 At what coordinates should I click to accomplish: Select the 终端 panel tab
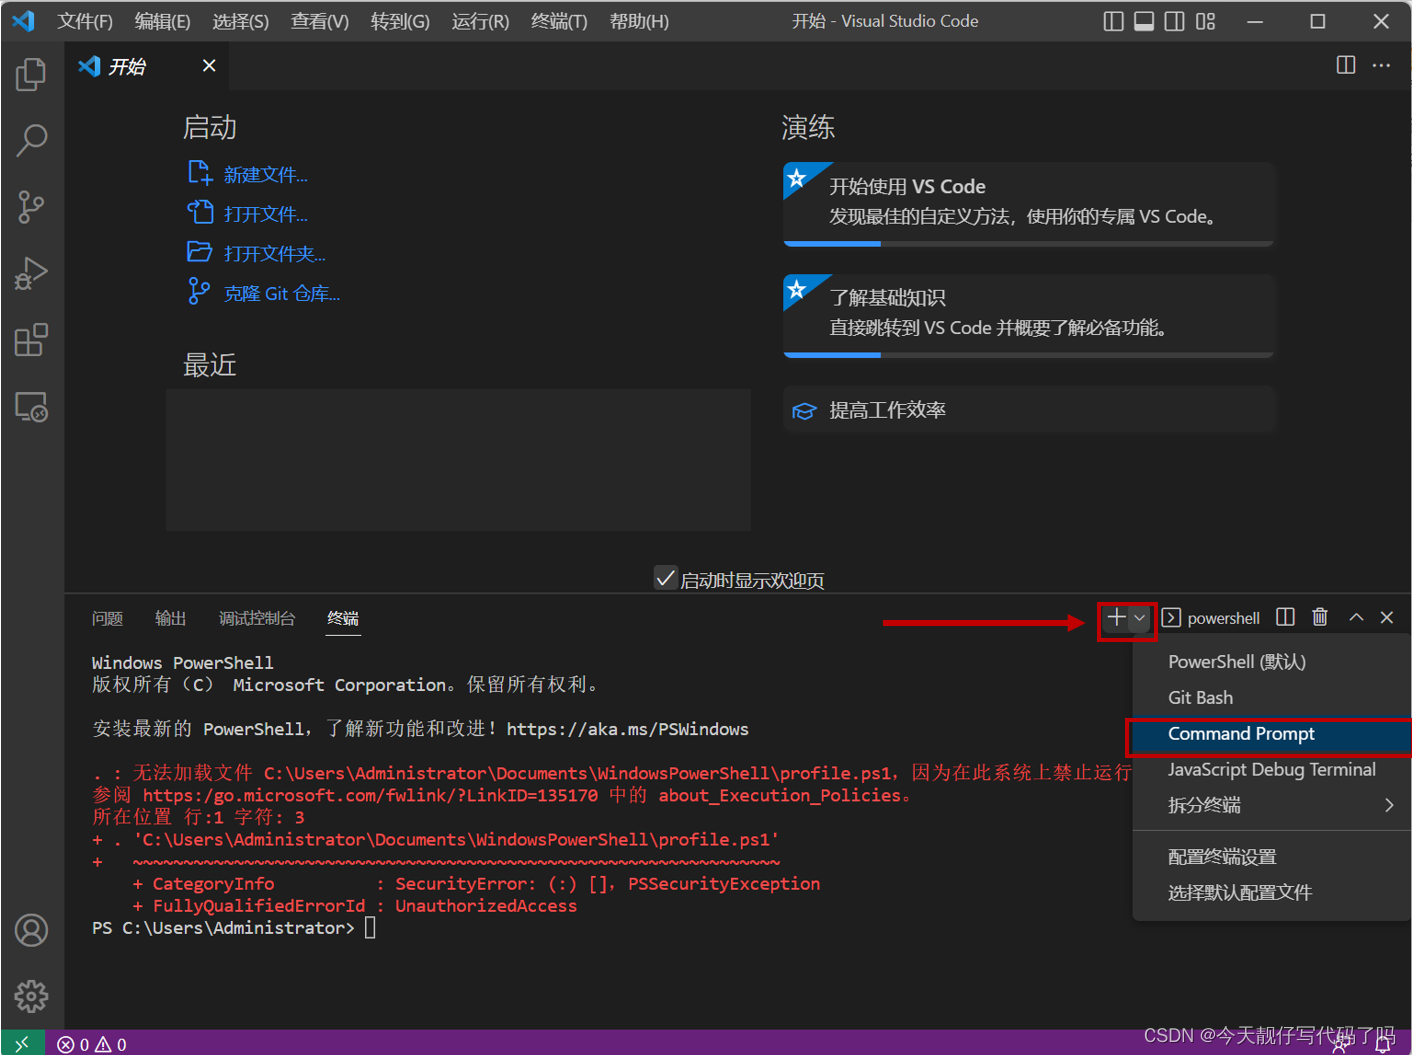tap(343, 618)
